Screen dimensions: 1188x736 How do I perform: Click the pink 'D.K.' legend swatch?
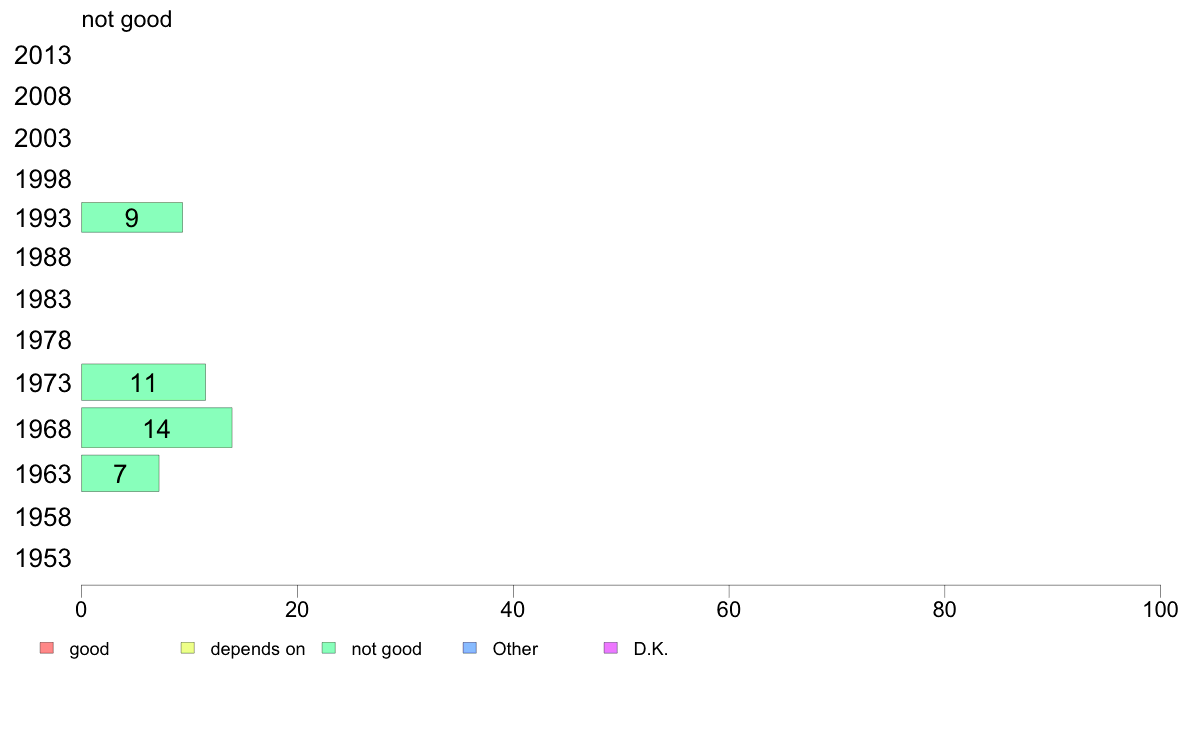click(x=611, y=648)
